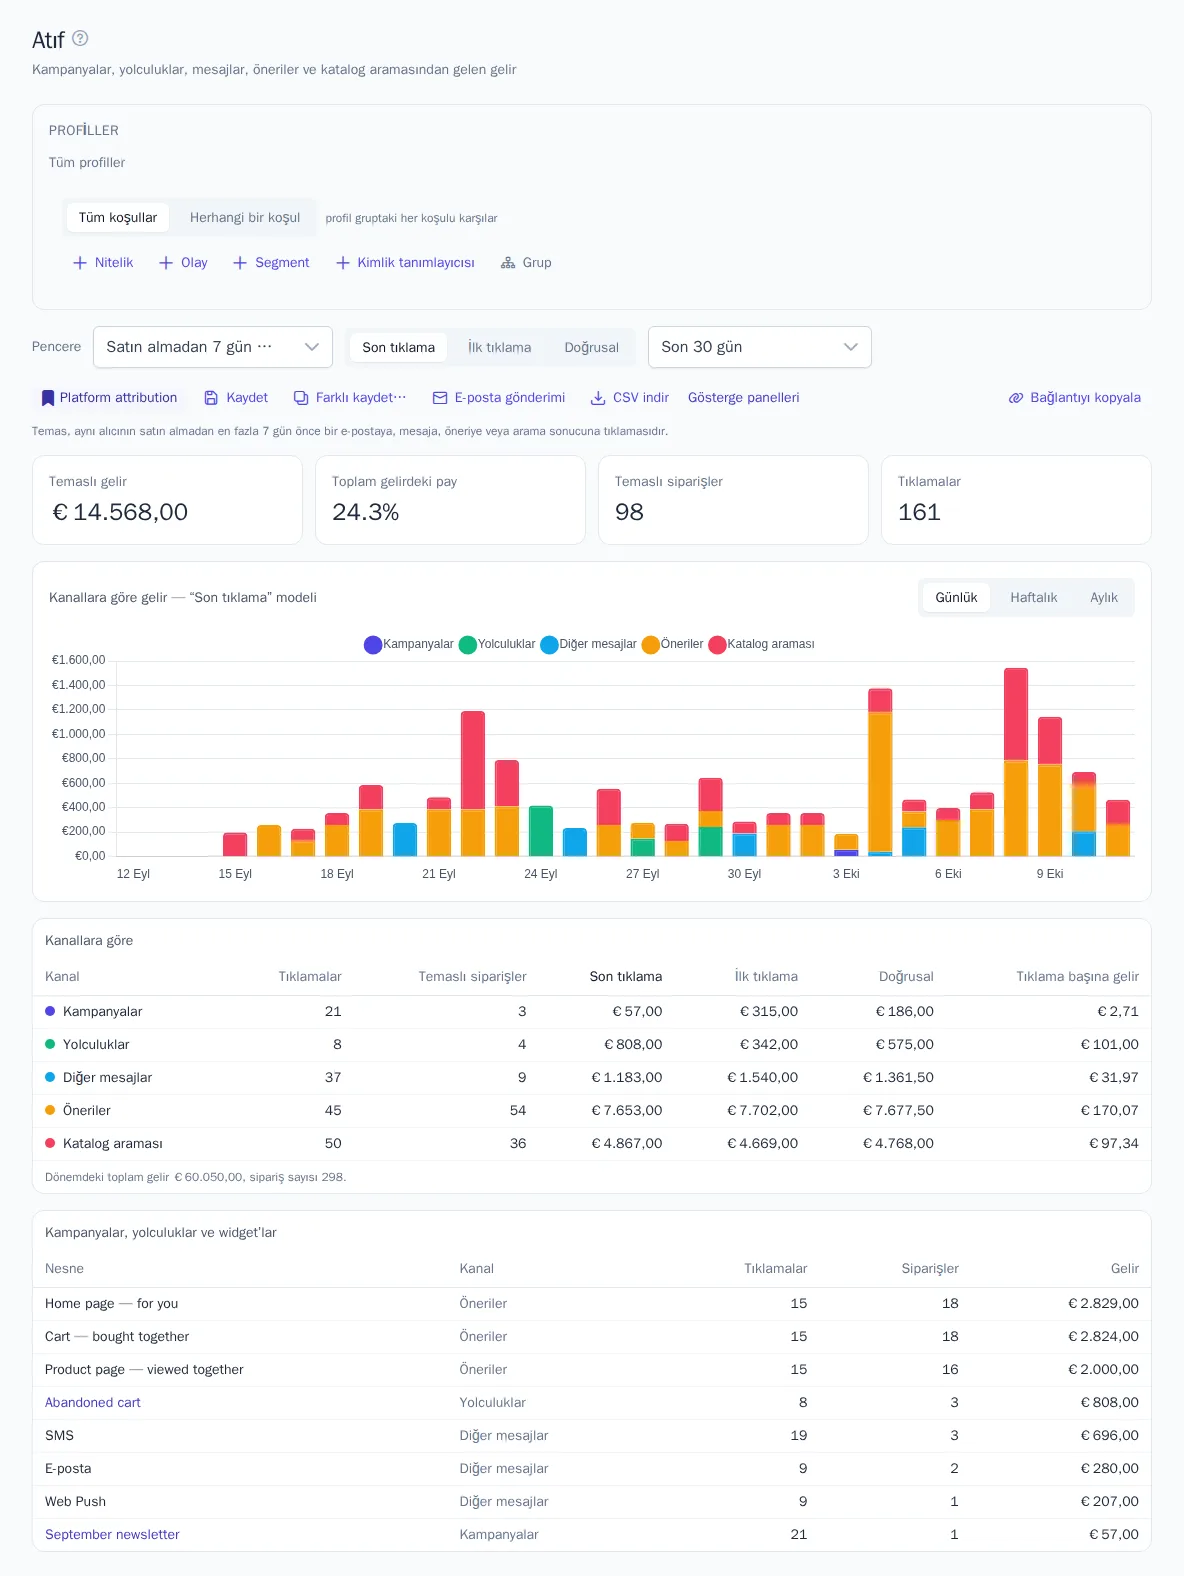Click the Platform attribution bookmark icon
This screenshot has width=1184, height=1576.
[x=47, y=398]
